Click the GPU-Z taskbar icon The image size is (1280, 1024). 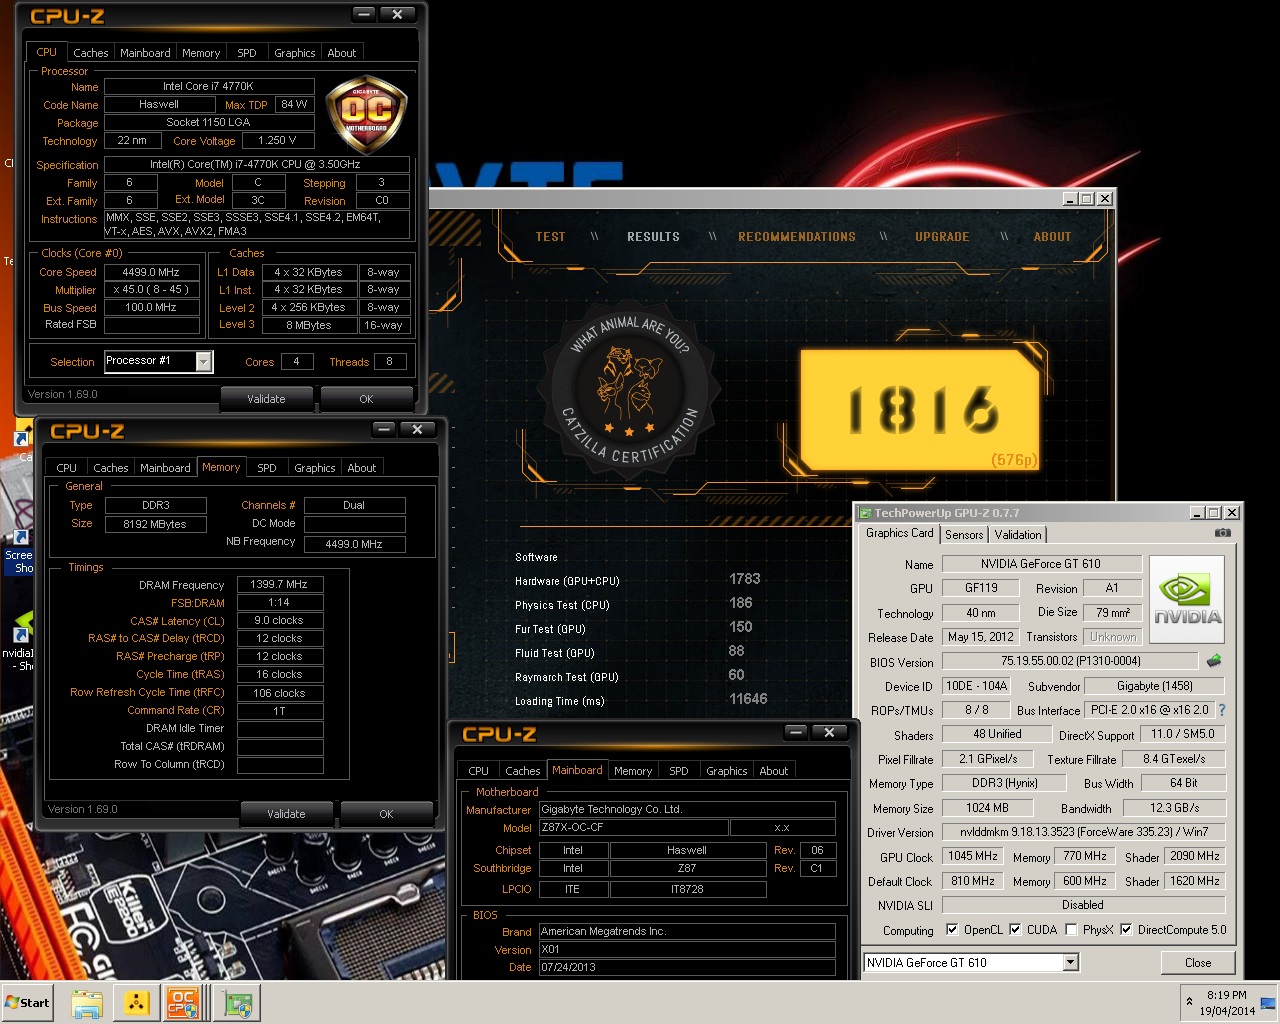tap(237, 1002)
